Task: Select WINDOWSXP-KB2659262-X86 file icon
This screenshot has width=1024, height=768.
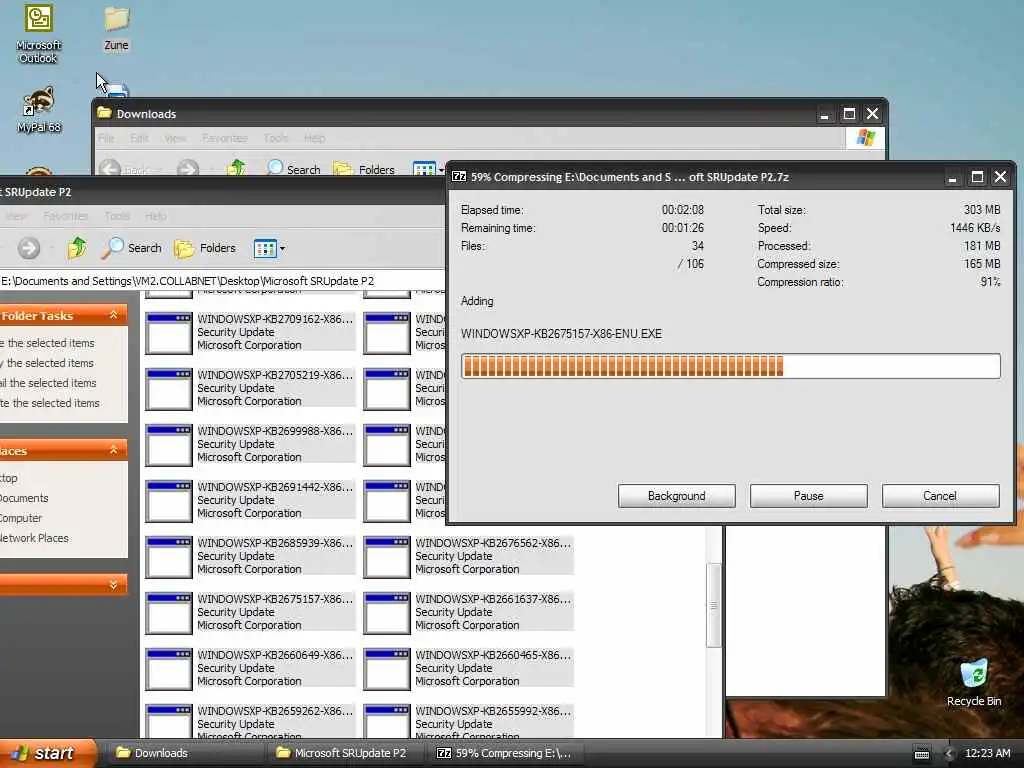Action: point(168,722)
